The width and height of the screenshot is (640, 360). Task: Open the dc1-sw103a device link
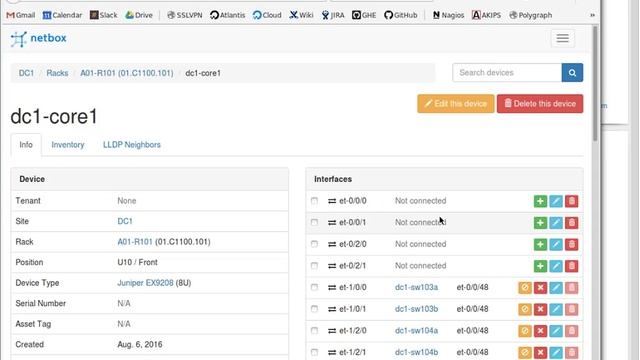[x=416, y=287]
